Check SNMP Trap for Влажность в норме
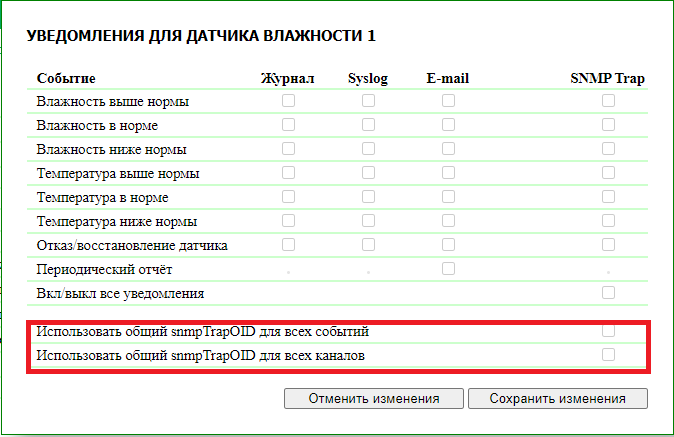This screenshot has height=437, width=674. click(608, 125)
